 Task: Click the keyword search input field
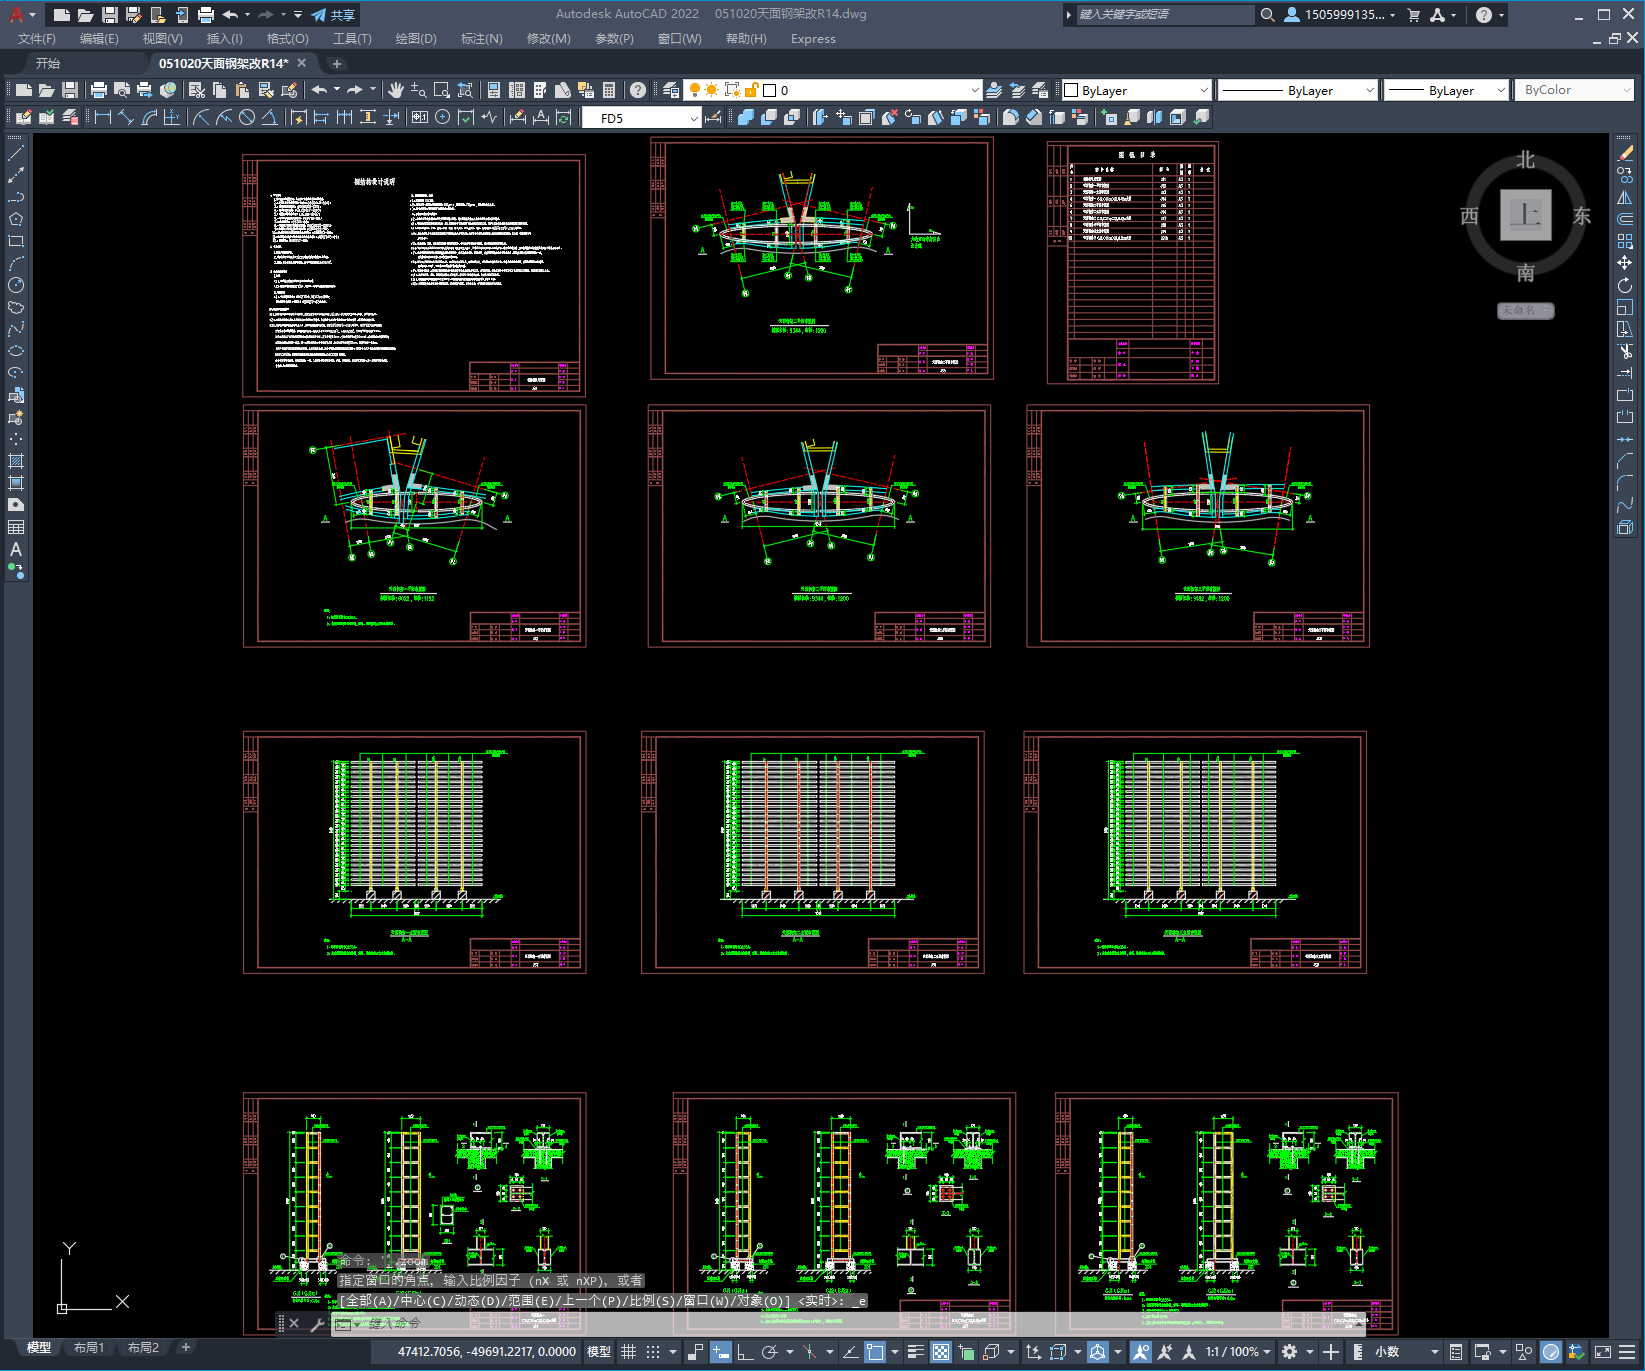point(1165,15)
